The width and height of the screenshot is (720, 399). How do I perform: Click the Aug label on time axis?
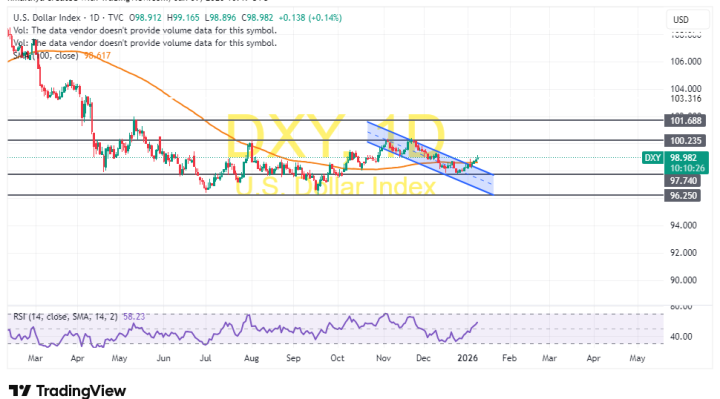point(251,358)
